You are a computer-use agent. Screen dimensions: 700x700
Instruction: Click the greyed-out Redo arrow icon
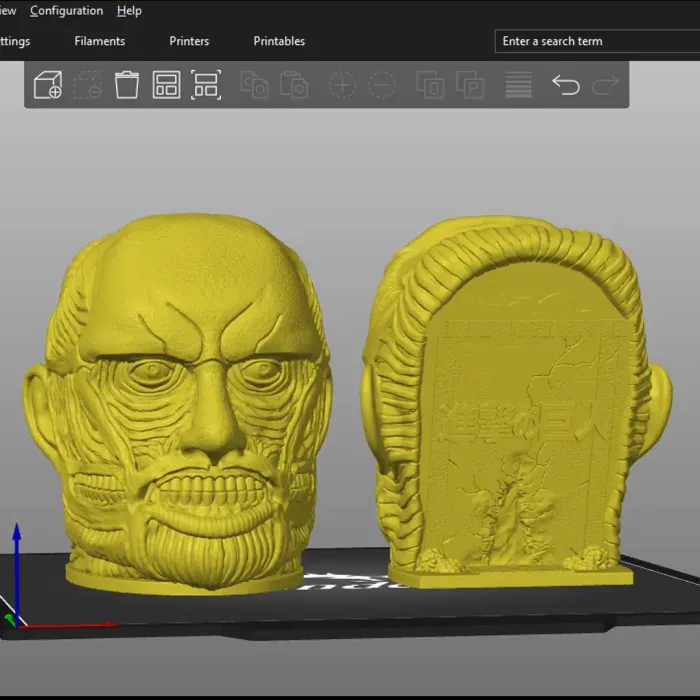(x=606, y=85)
